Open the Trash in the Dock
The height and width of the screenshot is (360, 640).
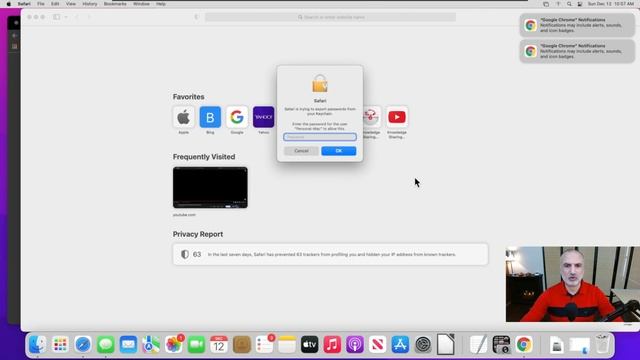pyautogui.click(x=602, y=344)
